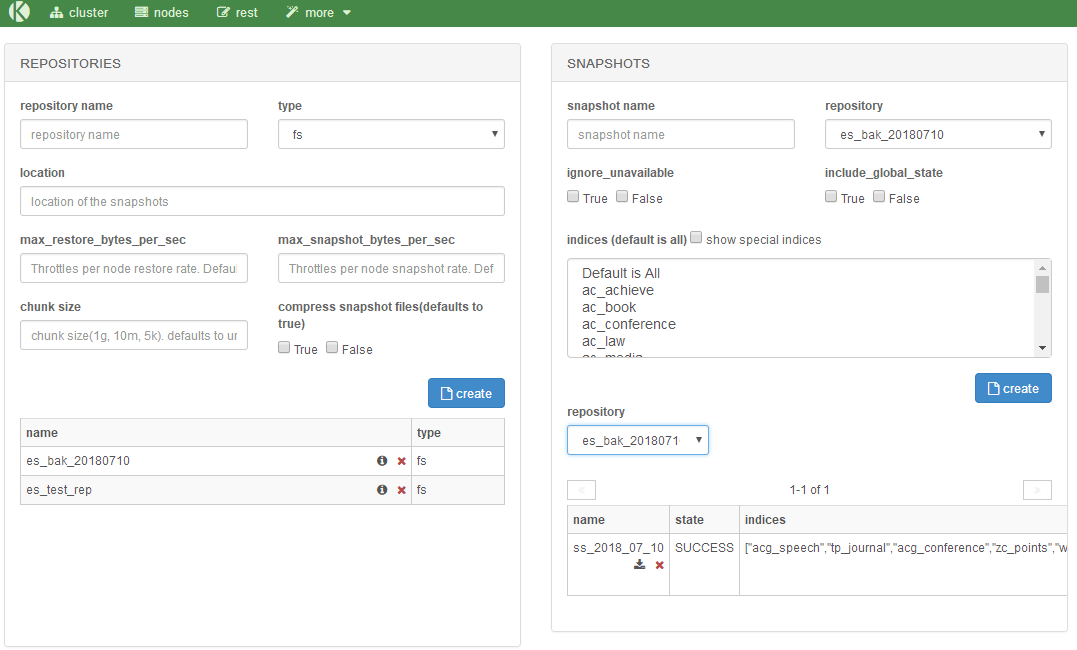
Task: Check compress snapshot files False
Action: 332,348
